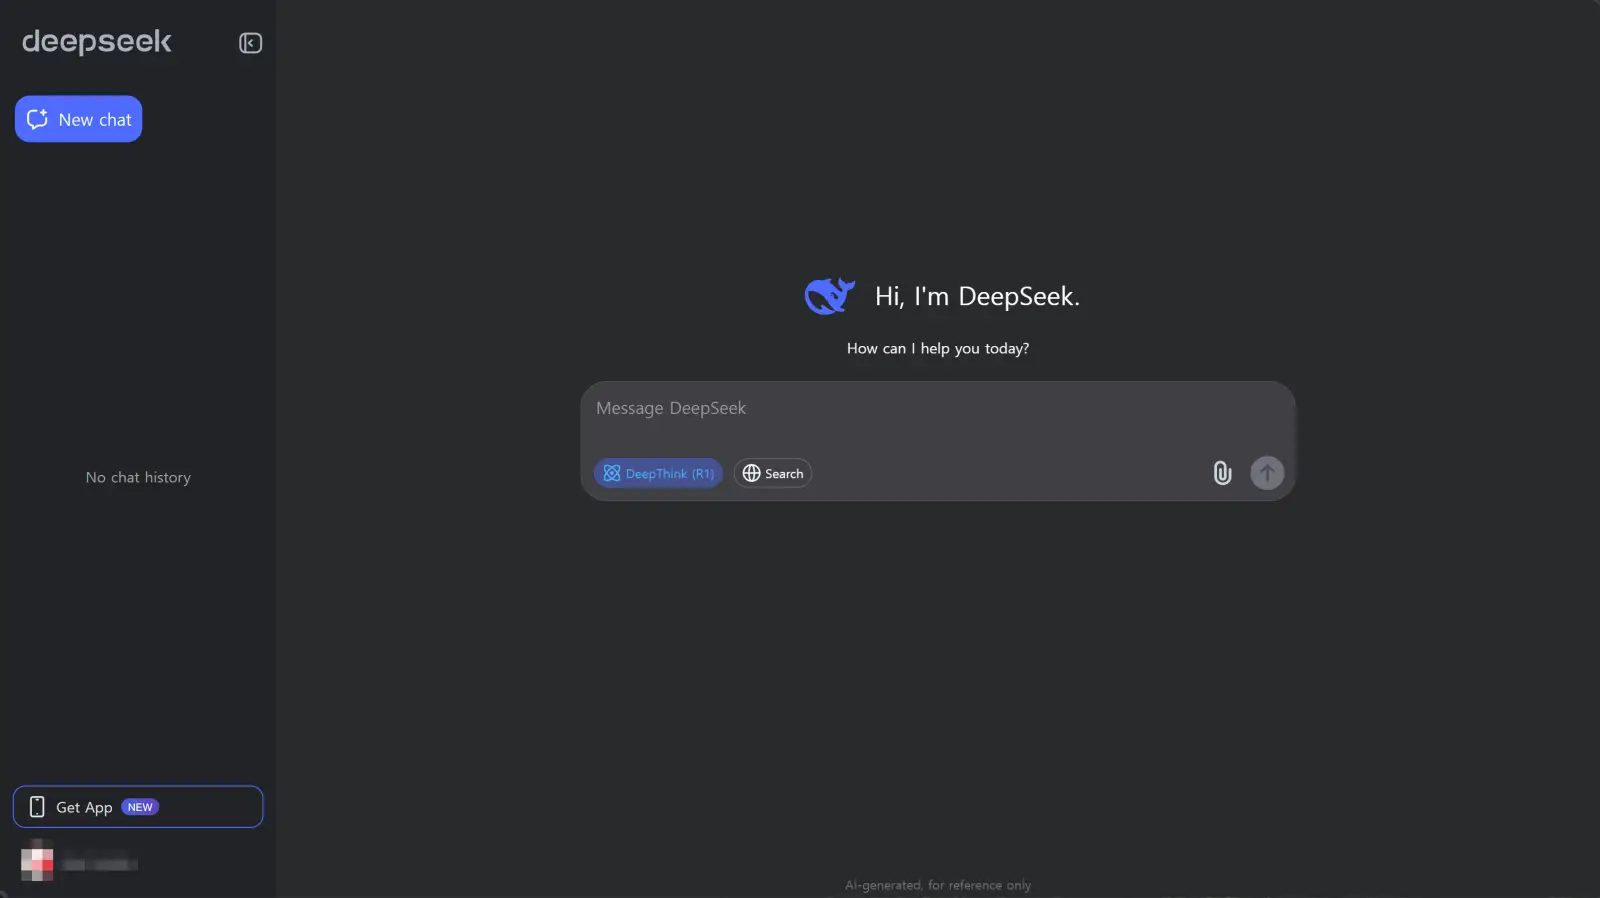Start a New chat
Screen dimensions: 1600x898
[78, 119]
